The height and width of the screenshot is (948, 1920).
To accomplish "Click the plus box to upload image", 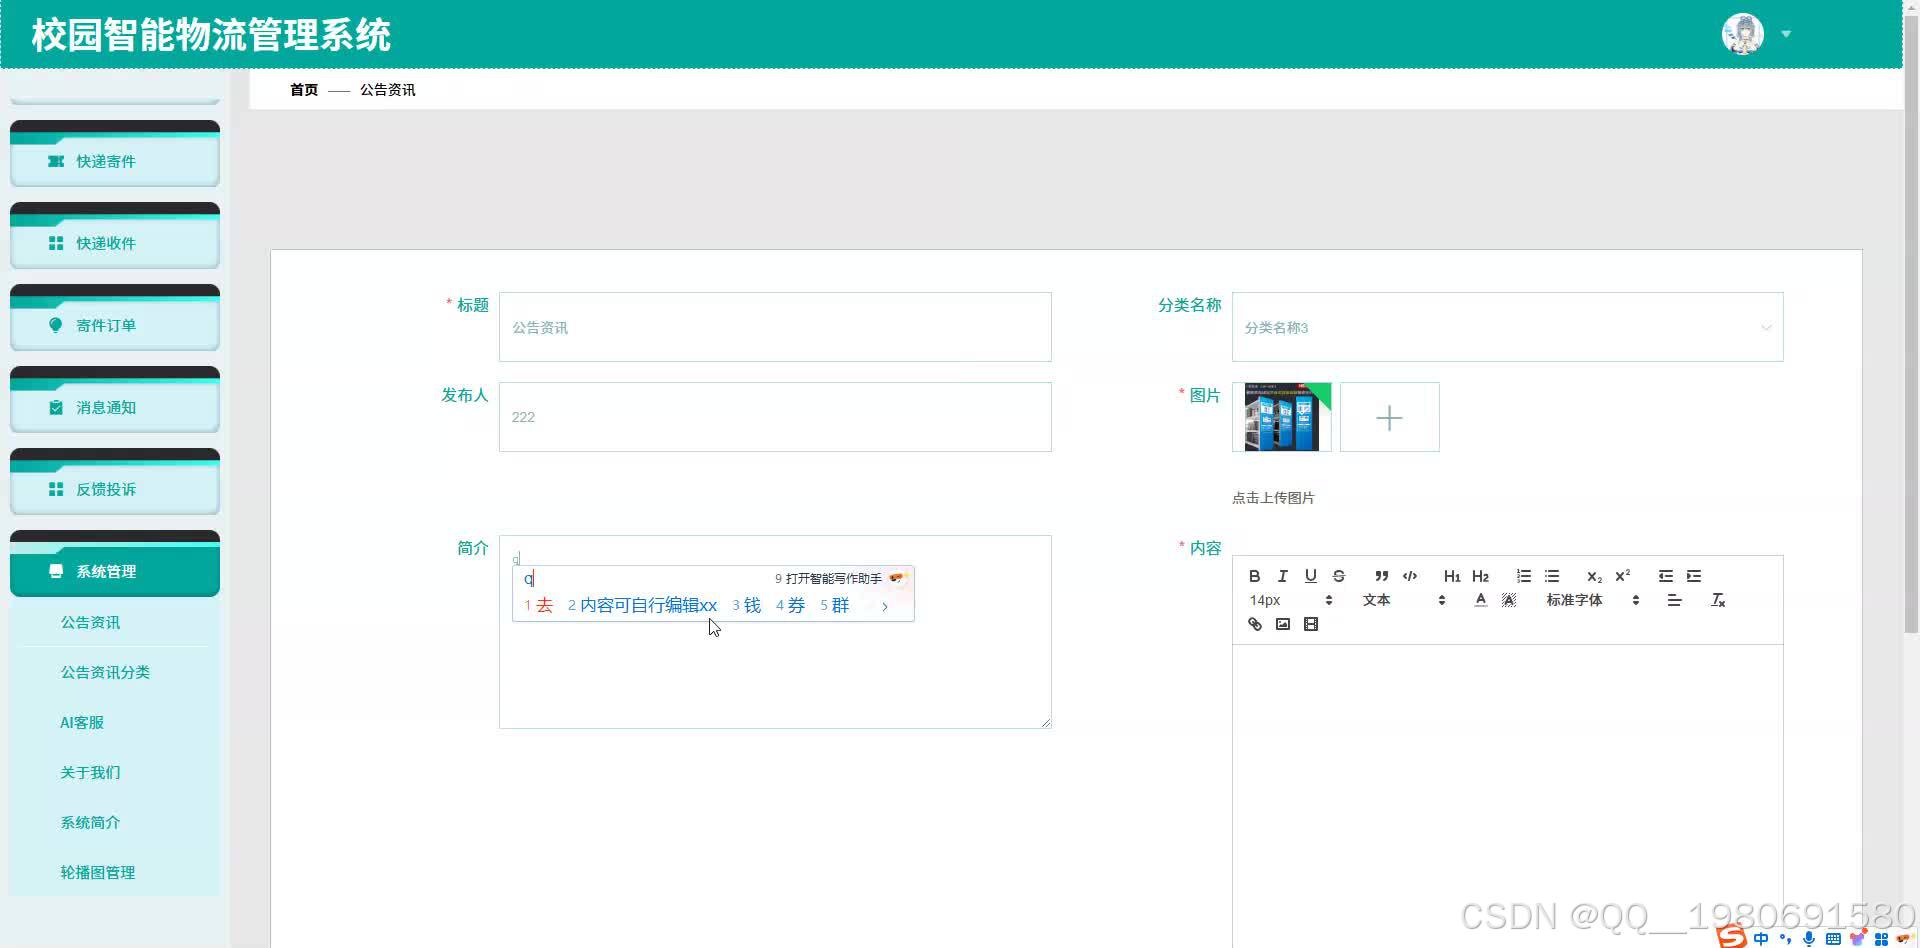I will click(x=1390, y=417).
